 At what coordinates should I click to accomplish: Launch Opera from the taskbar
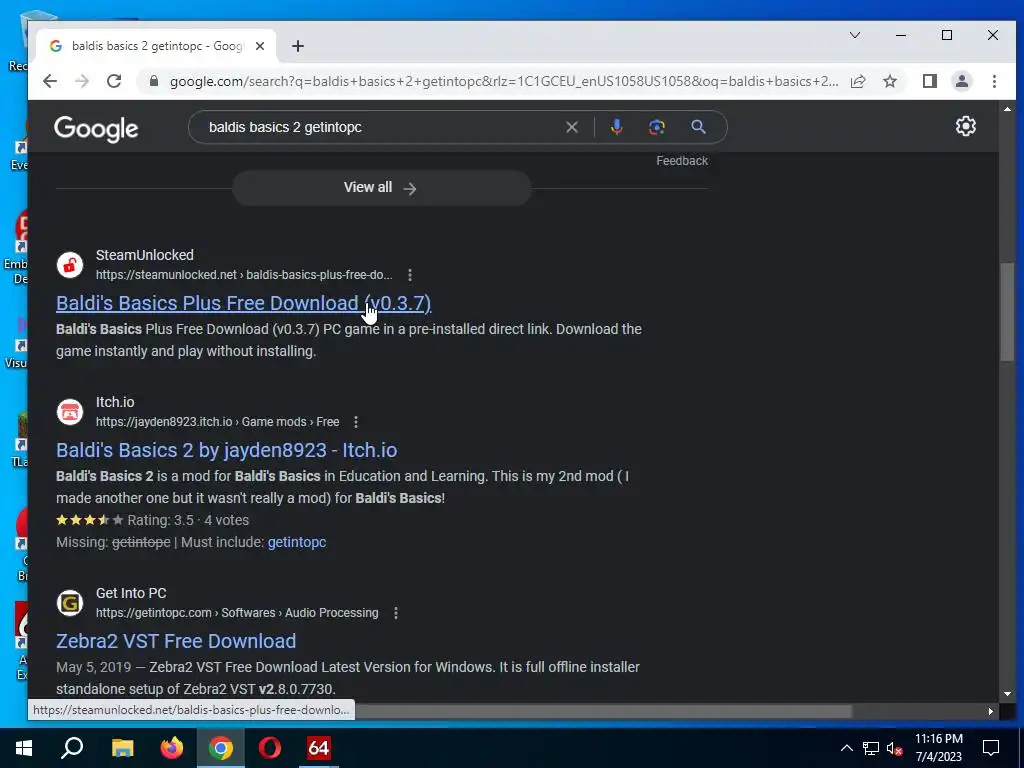pyautogui.click(x=270, y=748)
